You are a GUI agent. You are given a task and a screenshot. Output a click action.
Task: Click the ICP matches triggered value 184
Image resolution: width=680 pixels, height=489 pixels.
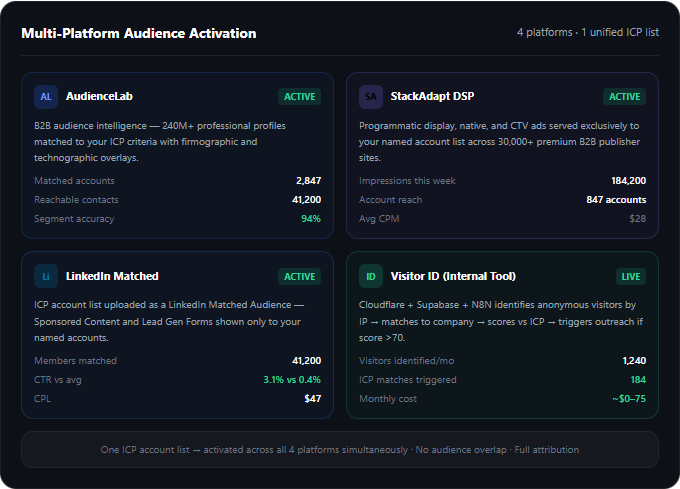(x=638, y=380)
